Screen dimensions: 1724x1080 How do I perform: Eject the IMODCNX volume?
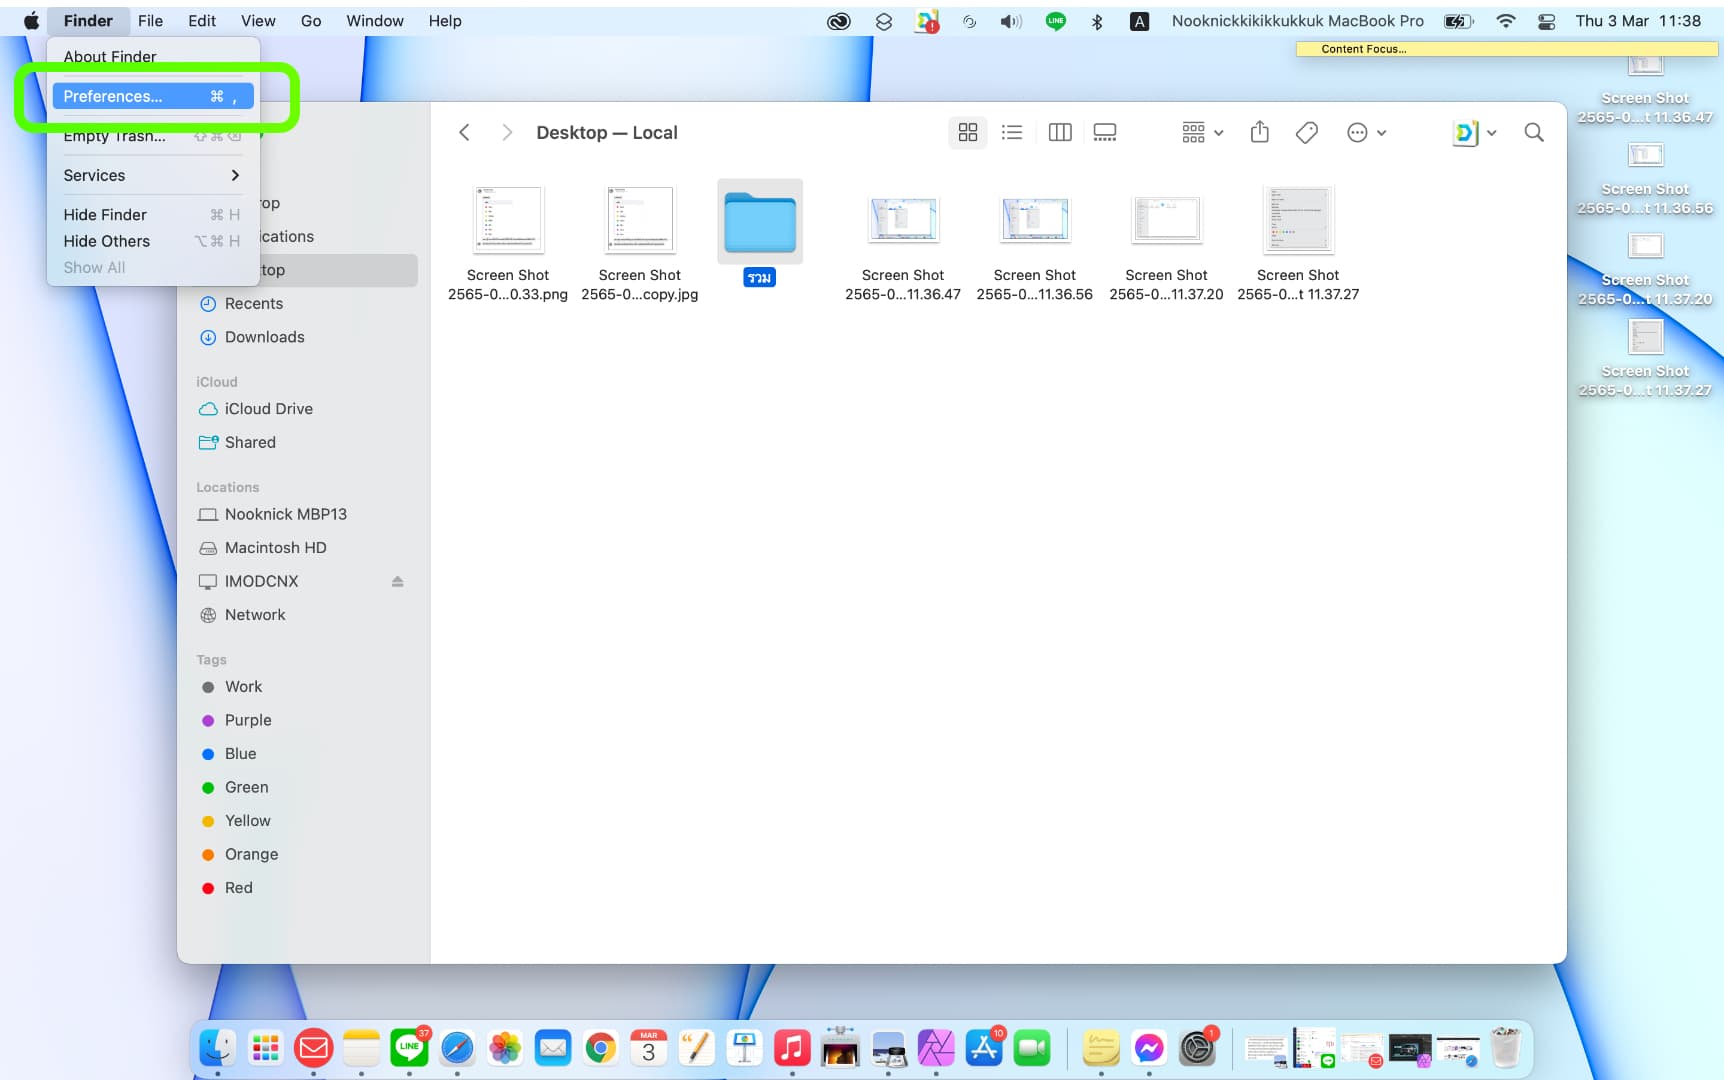pyautogui.click(x=397, y=581)
